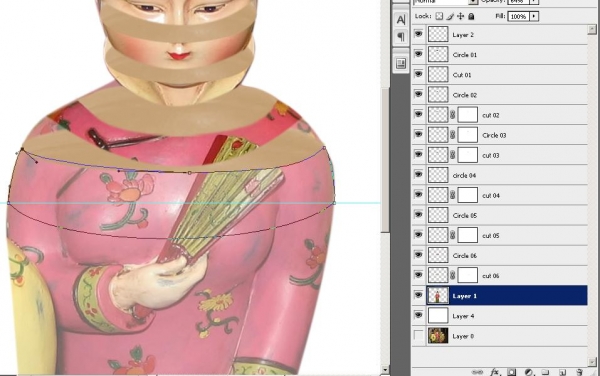600x376 pixels.
Task: Select the Circle 01 layer name
Action: tap(465, 55)
